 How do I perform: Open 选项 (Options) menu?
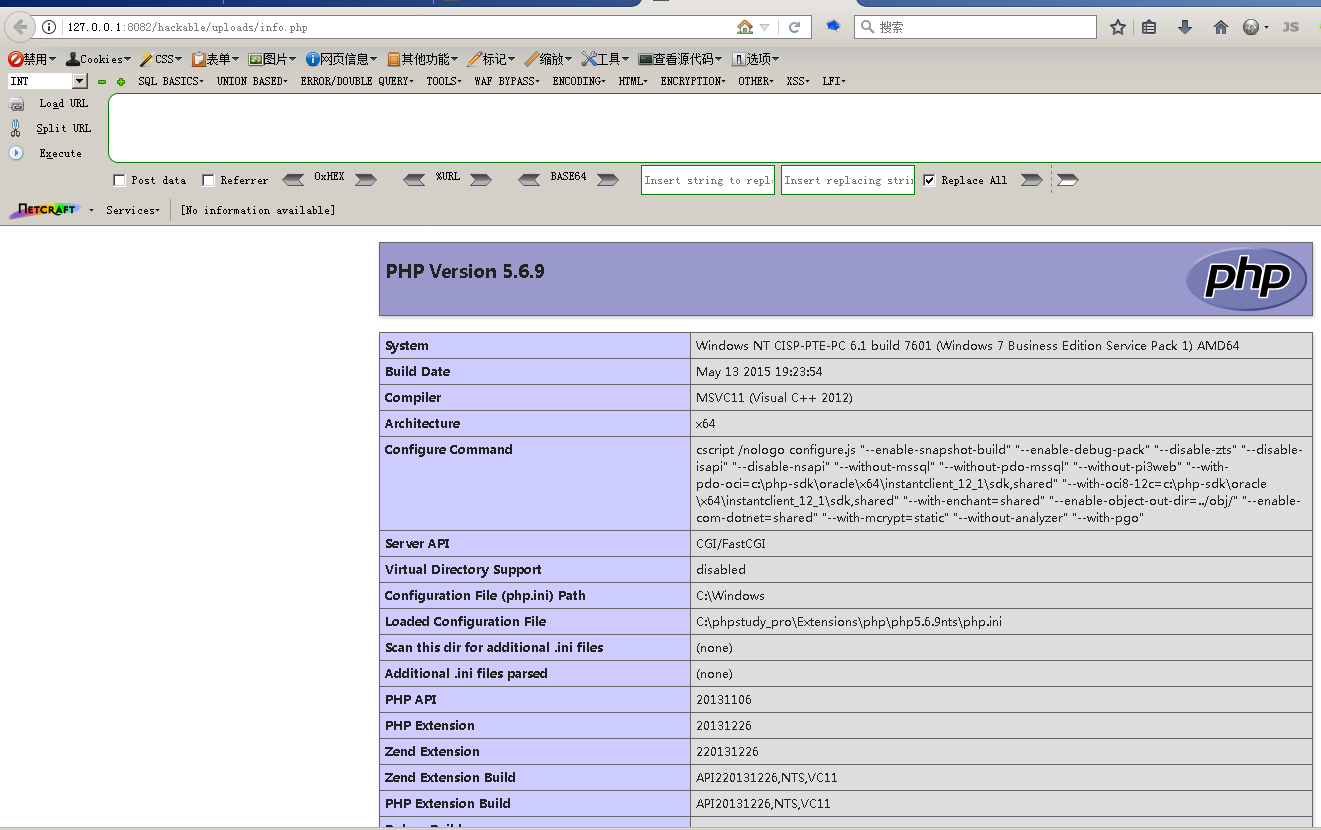[x=755, y=59]
